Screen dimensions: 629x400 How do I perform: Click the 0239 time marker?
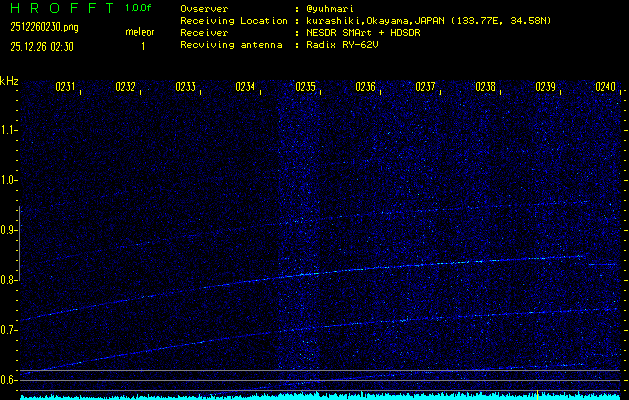(545, 88)
